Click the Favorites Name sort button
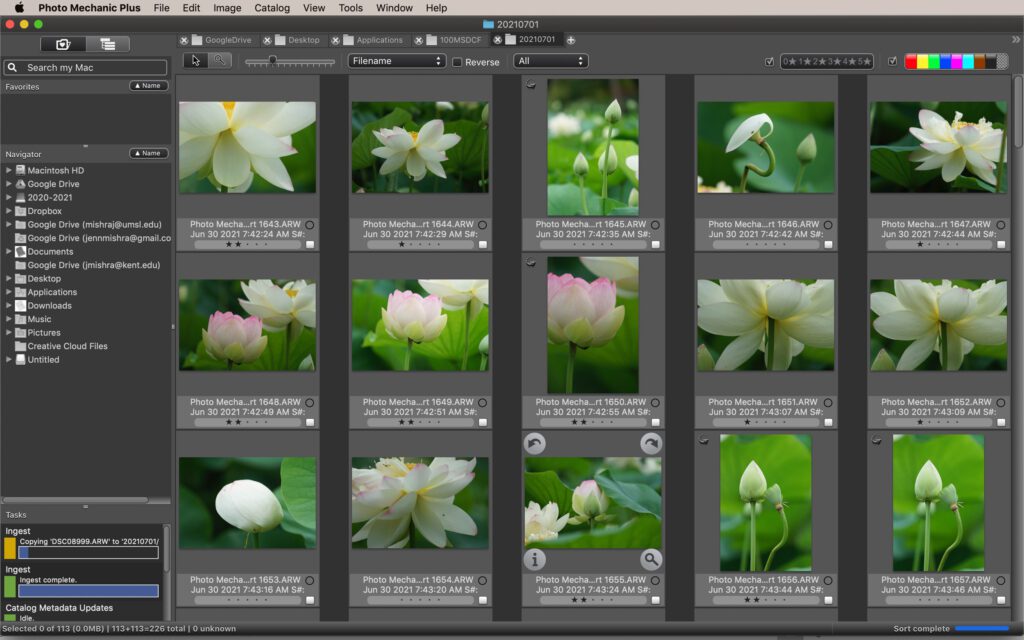 pos(148,86)
